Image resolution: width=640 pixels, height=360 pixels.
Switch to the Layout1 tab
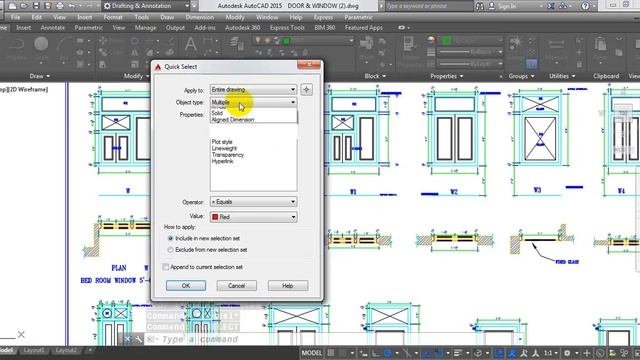(x=33, y=351)
